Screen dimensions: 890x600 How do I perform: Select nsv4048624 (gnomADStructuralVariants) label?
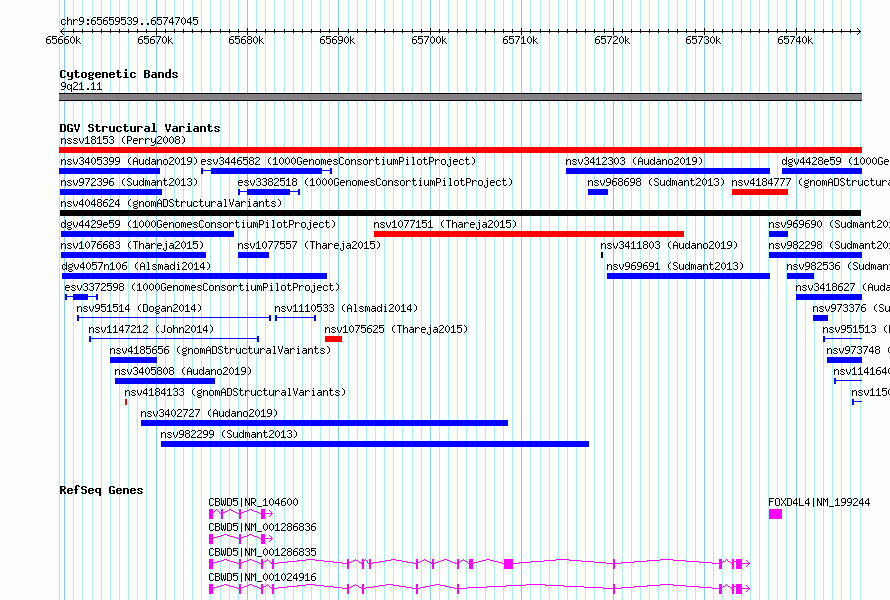171,203
